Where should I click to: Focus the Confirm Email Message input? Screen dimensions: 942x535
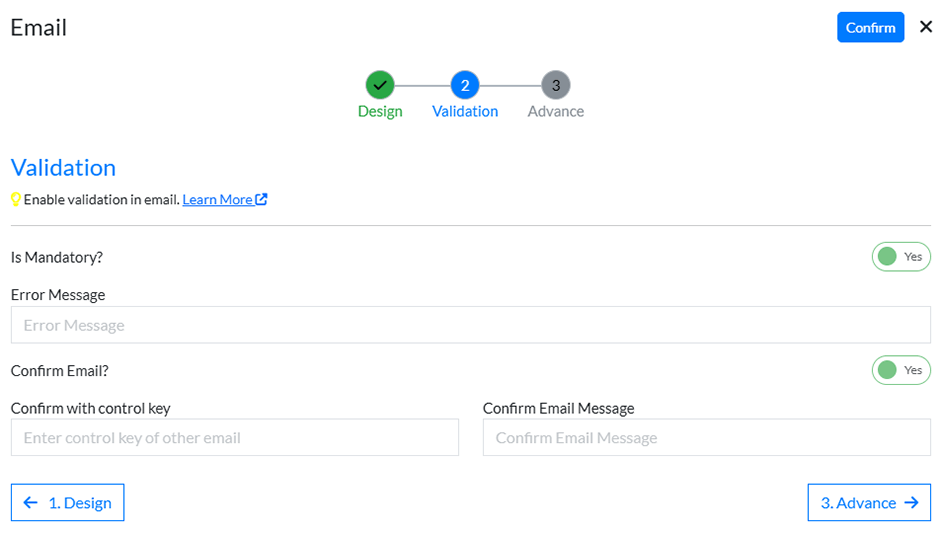pos(706,437)
